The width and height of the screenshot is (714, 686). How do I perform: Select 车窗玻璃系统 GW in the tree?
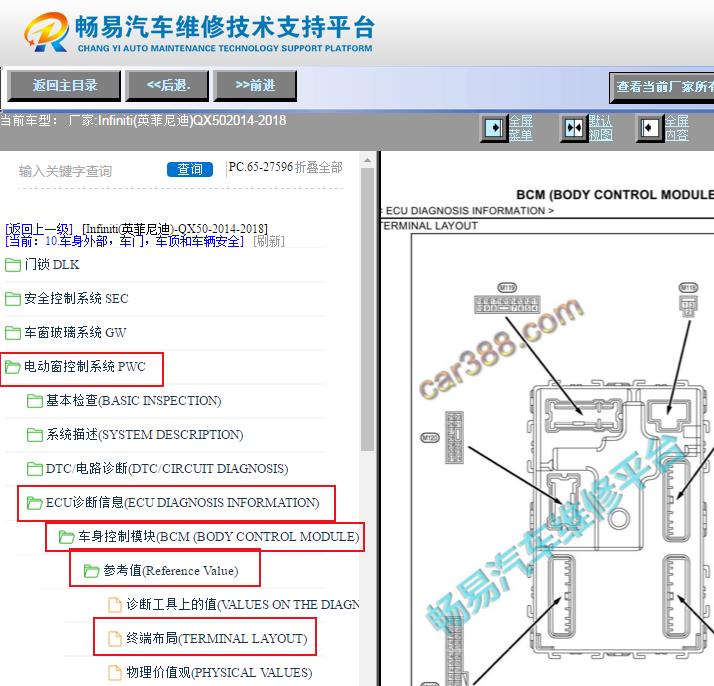pos(75,333)
